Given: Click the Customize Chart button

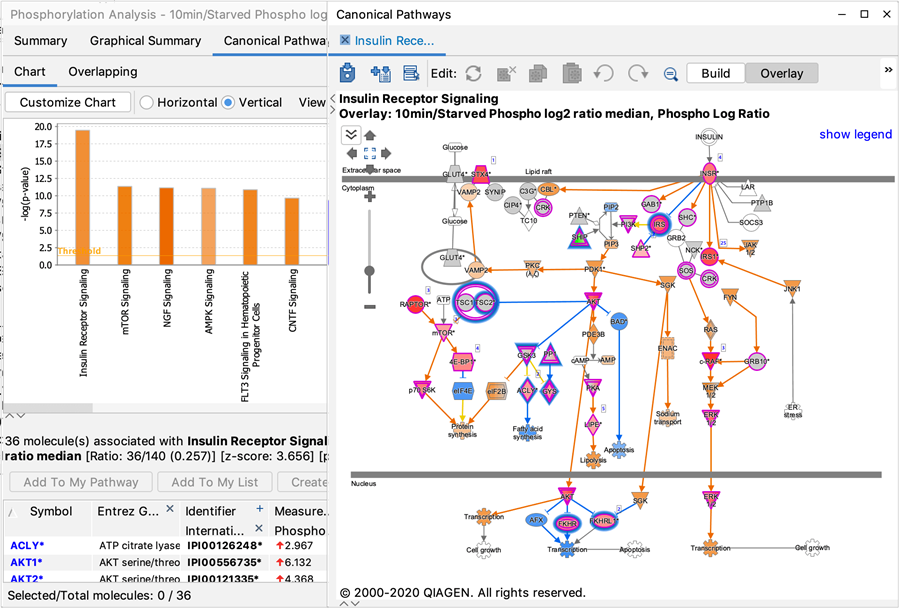Looking at the screenshot, I should click(x=68, y=102).
